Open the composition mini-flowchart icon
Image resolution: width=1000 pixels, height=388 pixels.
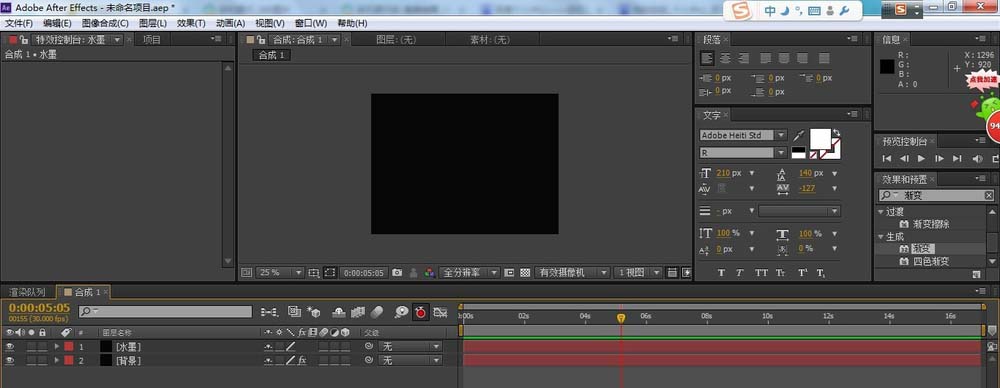(x=270, y=311)
